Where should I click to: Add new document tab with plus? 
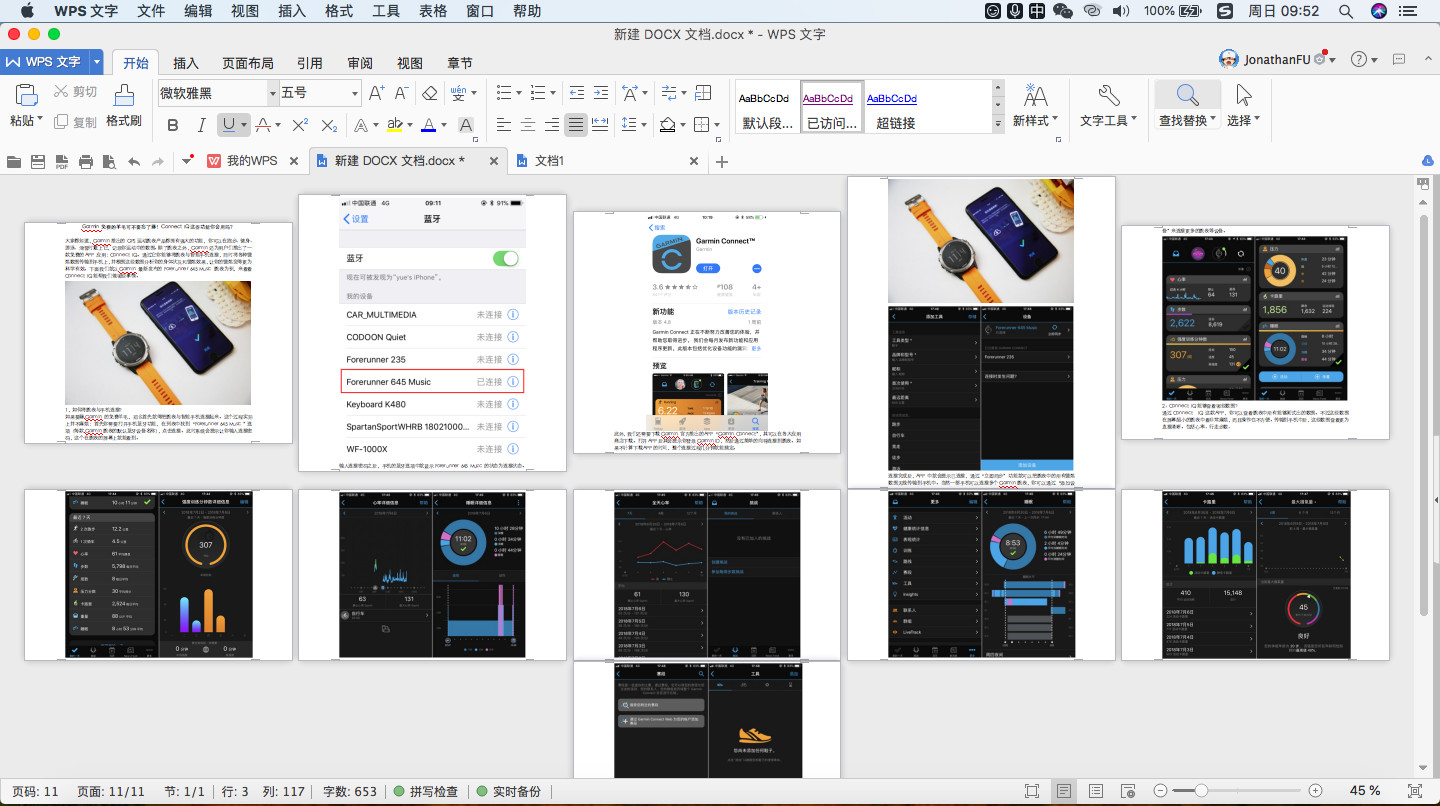[x=722, y=161]
